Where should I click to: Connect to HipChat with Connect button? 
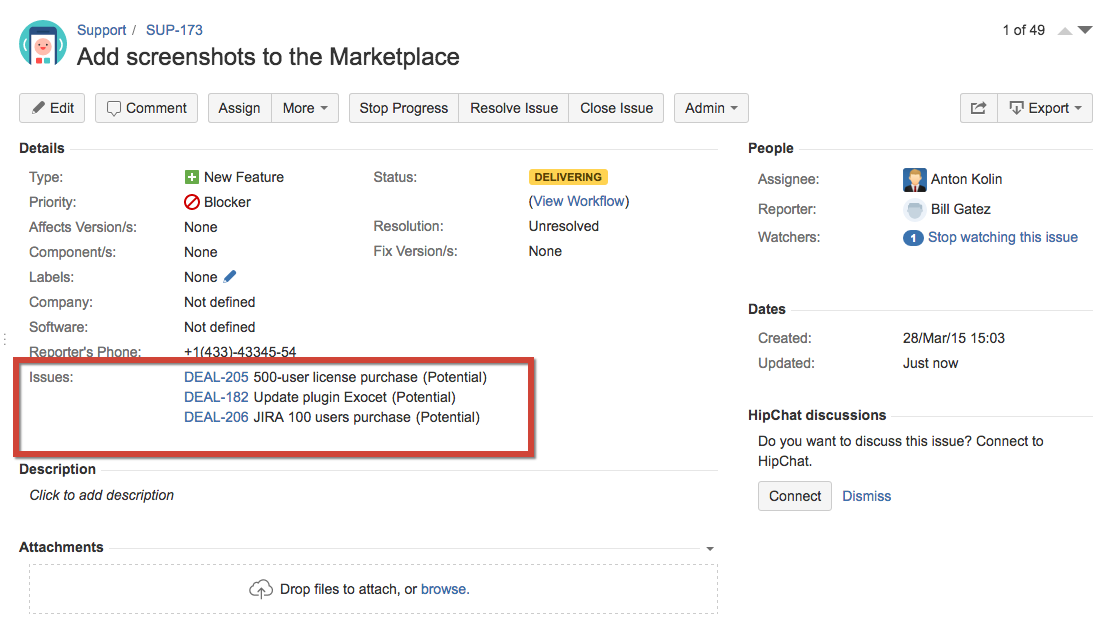pyautogui.click(x=795, y=496)
